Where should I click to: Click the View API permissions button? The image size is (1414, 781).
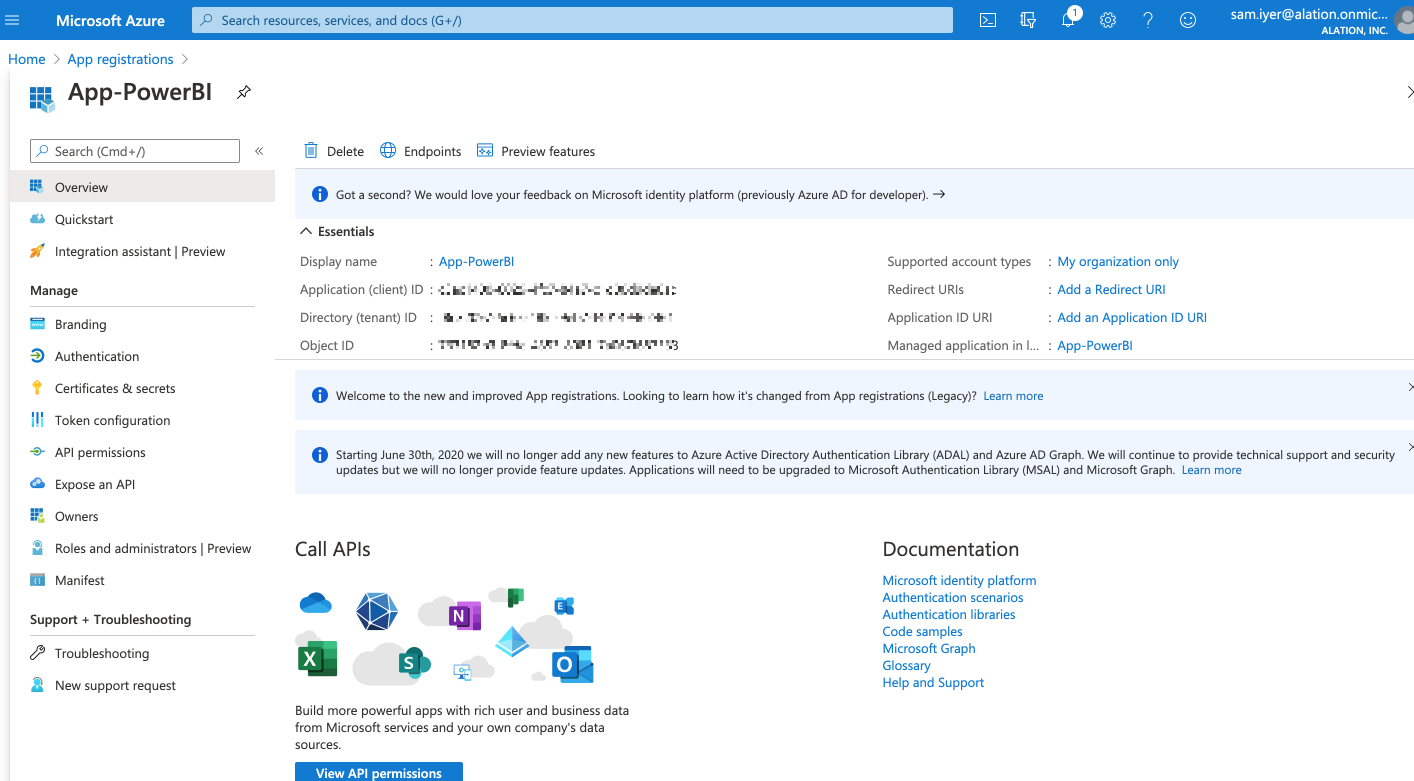pyautogui.click(x=379, y=772)
